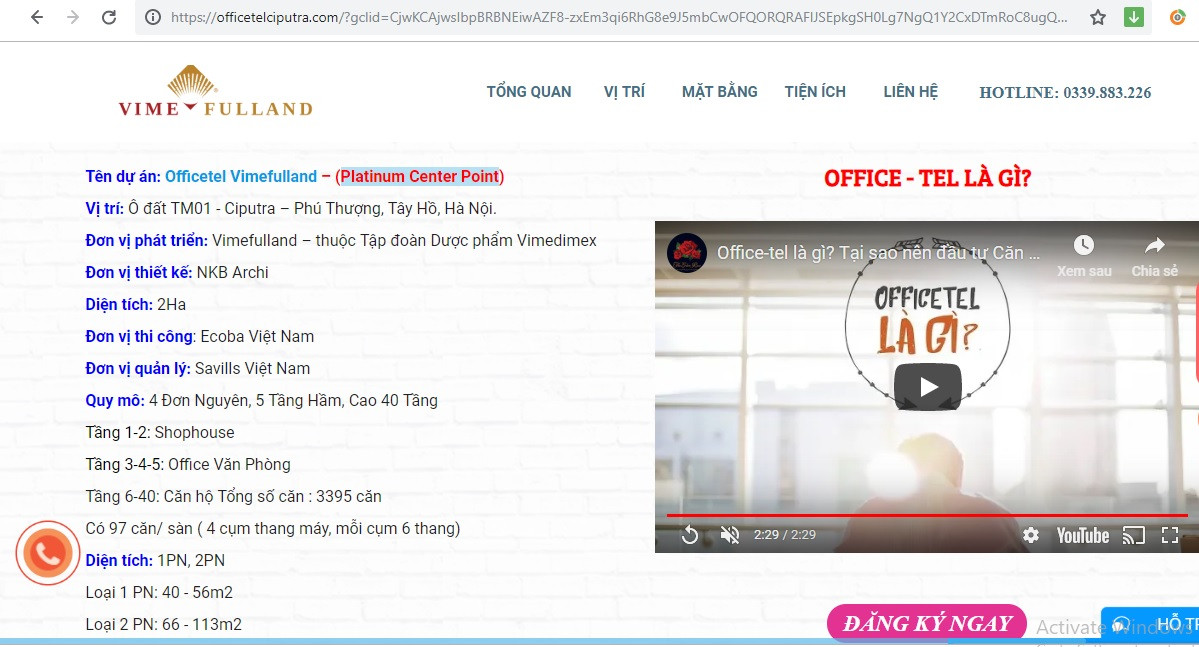The image size is (1199, 647).
Task: Open the YouTube player settings gear
Action: (1030, 535)
